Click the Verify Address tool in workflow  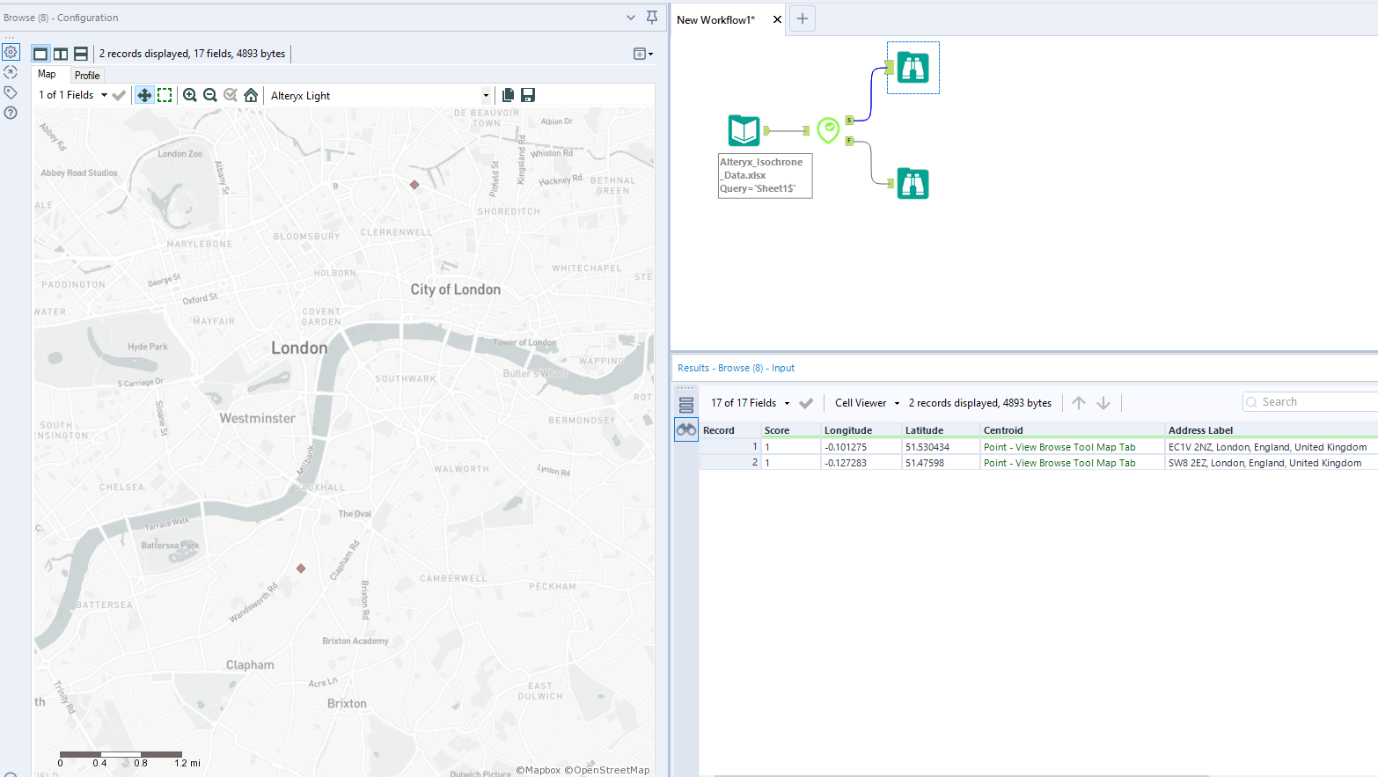[x=828, y=130]
